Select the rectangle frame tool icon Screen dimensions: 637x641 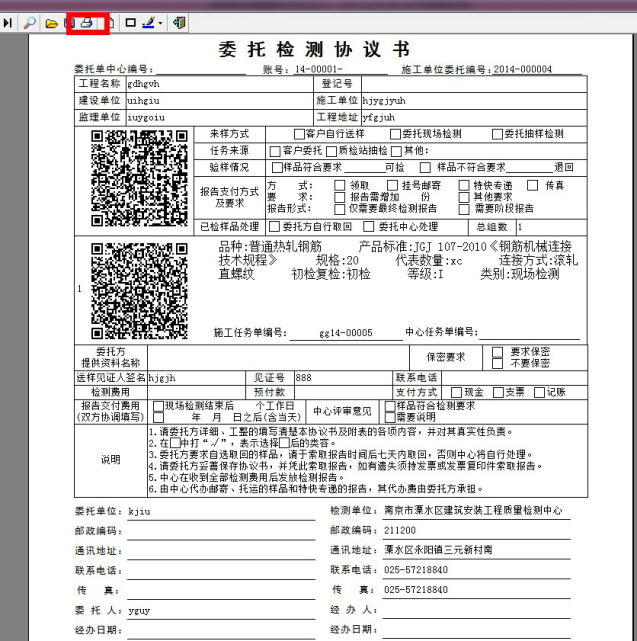click(x=130, y=22)
